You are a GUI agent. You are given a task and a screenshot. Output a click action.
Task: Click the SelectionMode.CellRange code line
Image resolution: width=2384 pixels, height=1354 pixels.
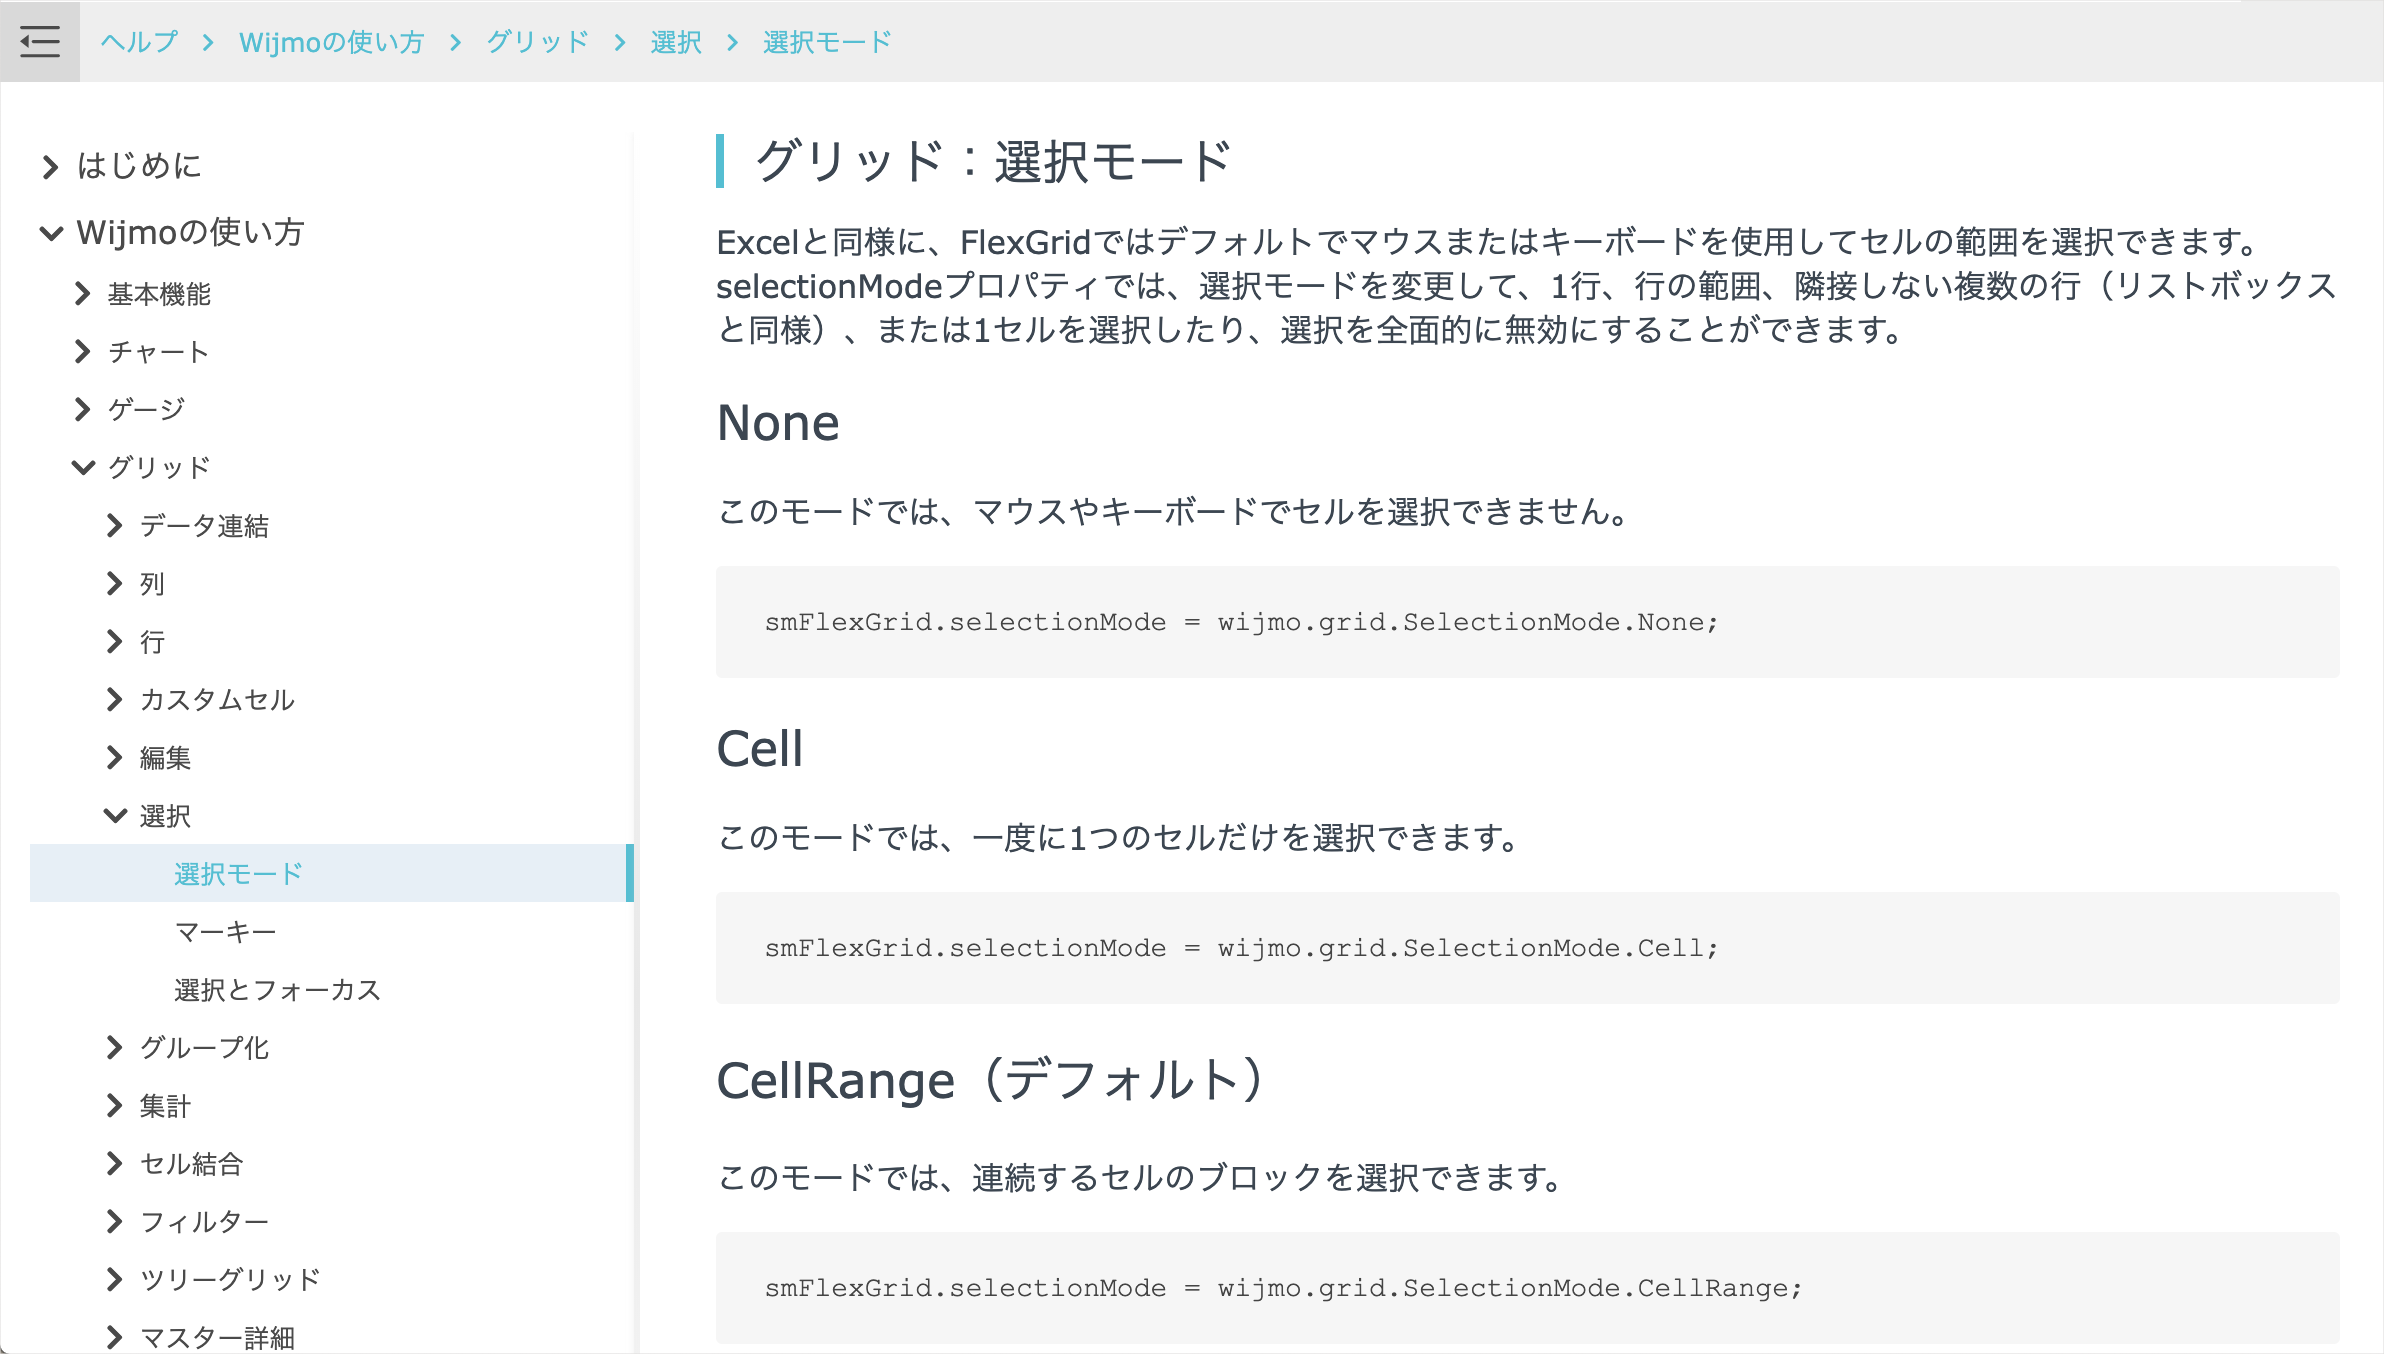click(1284, 1288)
